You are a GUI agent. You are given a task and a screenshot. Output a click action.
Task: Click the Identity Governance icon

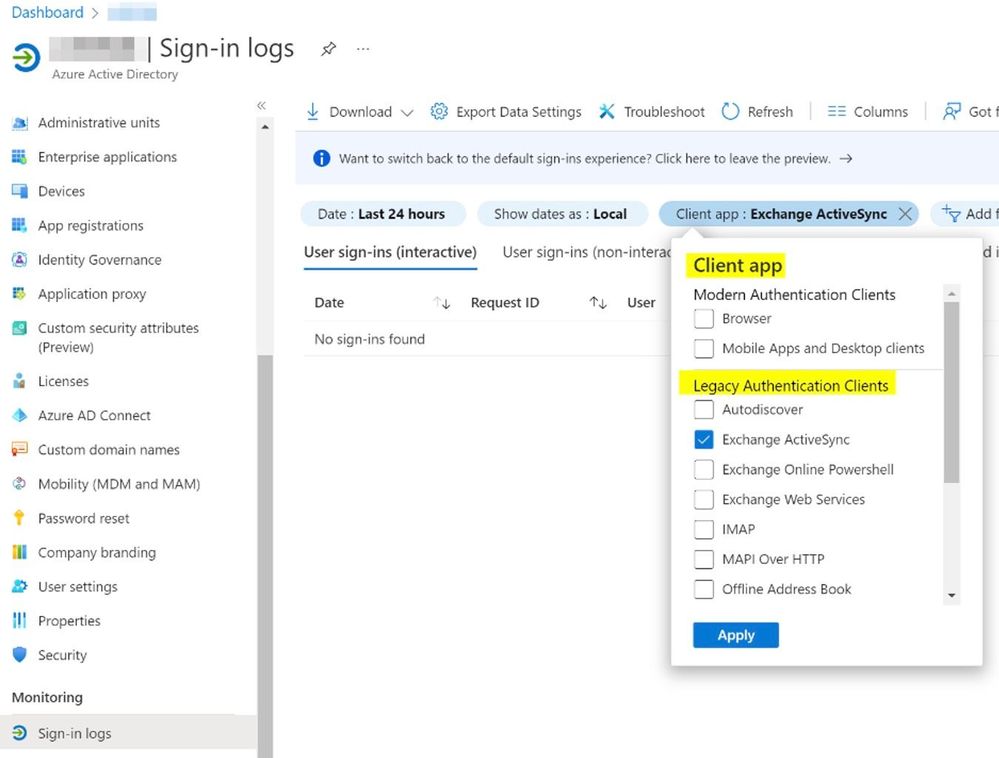pyautogui.click(x=20, y=260)
